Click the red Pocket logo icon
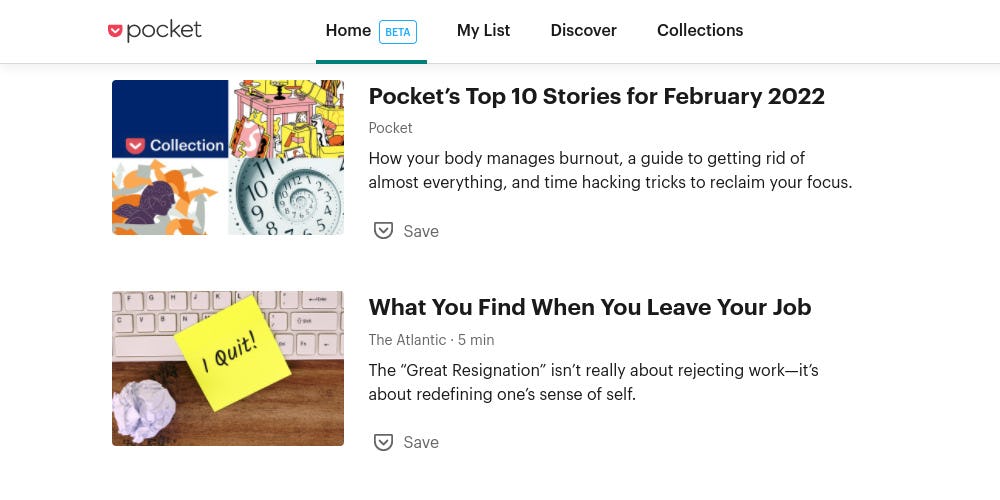Viewport: 1000px width, 500px height. [x=115, y=31]
